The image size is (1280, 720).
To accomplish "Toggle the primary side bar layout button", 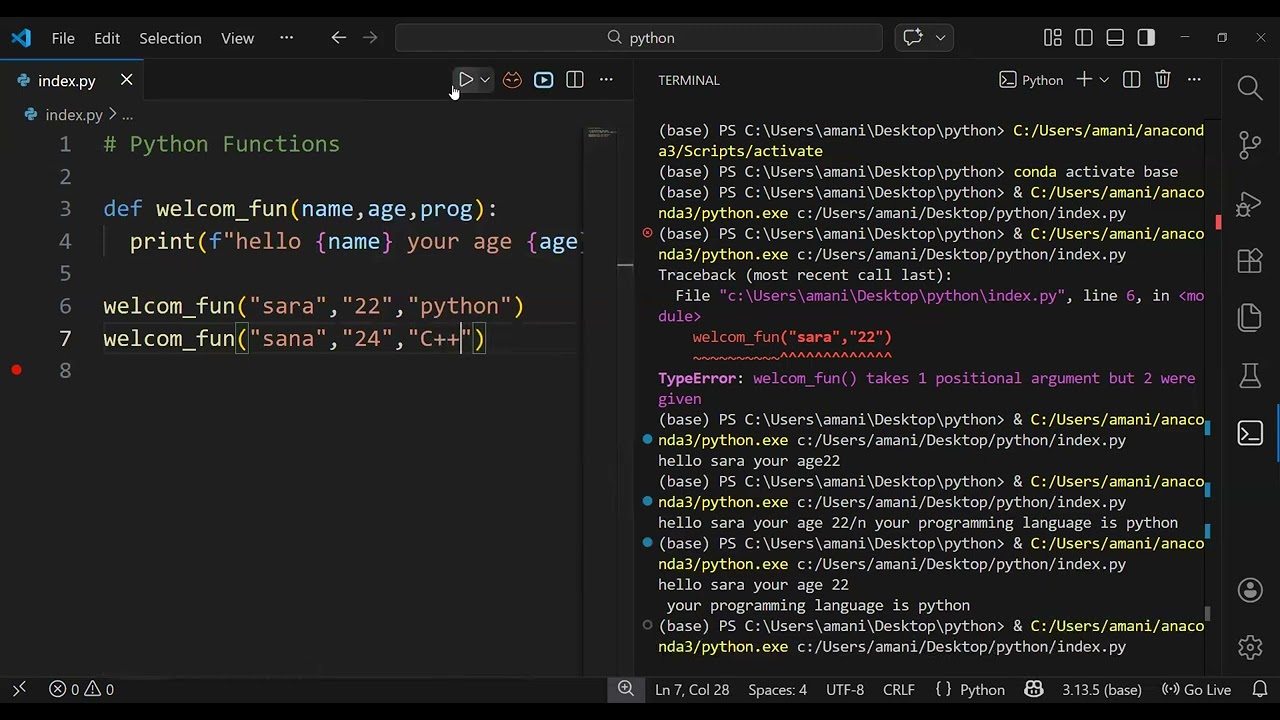I will click(x=1084, y=38).
